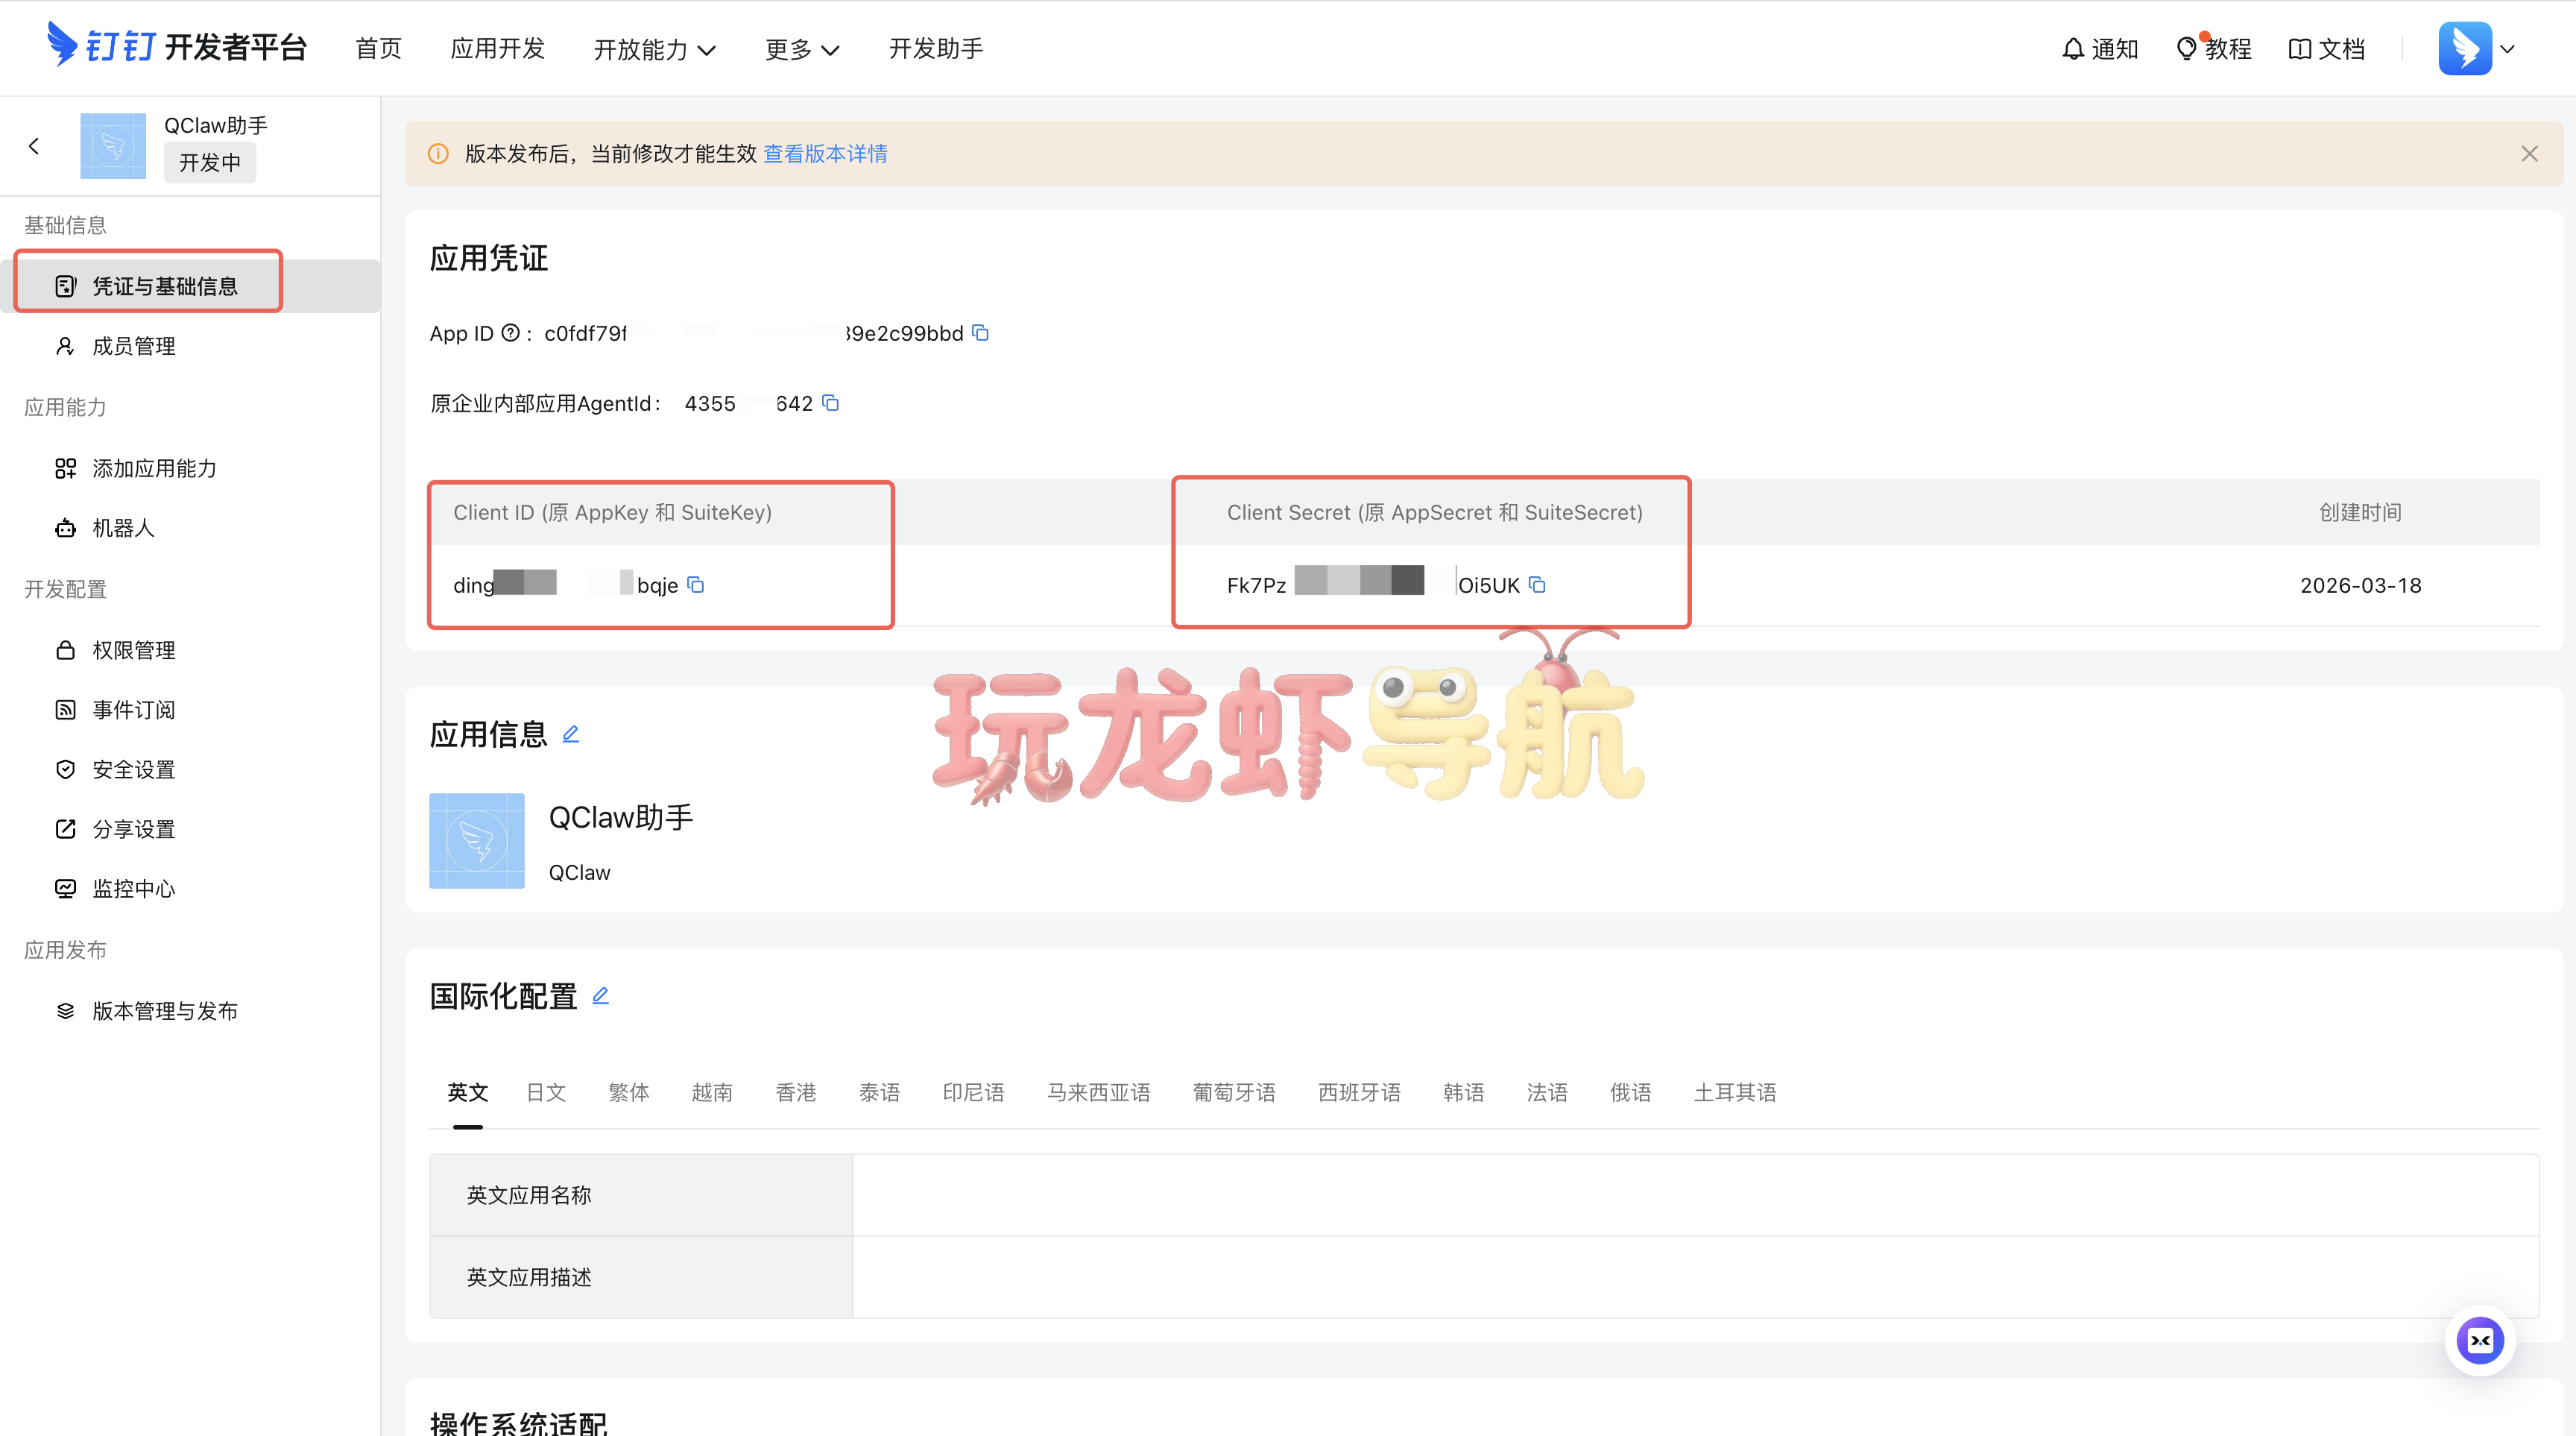Select the 西班牙语 language tab

coord(1359,1092)
